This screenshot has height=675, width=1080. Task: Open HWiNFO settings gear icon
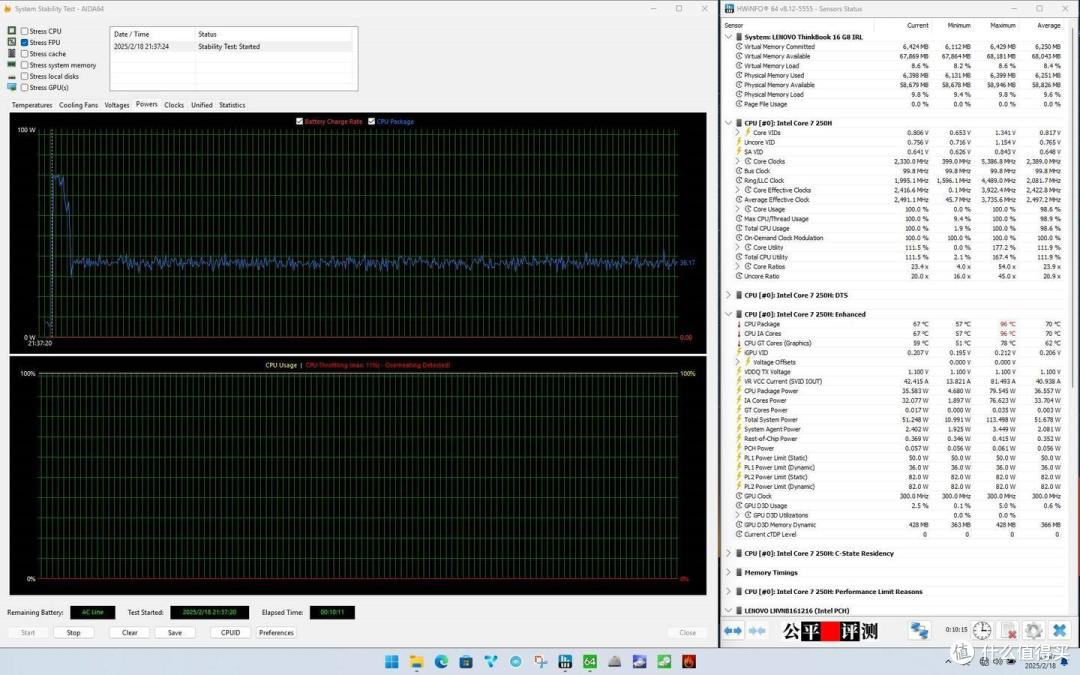(x=1032, y=631)
